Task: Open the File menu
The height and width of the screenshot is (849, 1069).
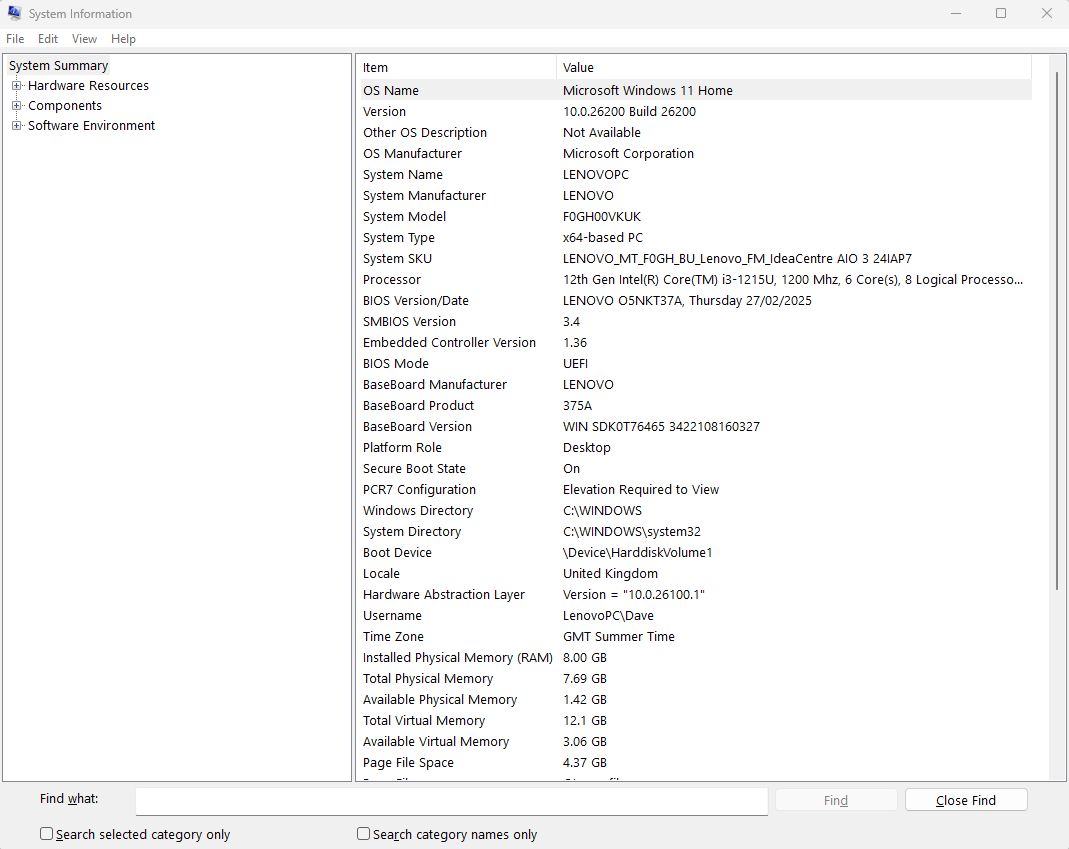Action: tap(15, 39)
